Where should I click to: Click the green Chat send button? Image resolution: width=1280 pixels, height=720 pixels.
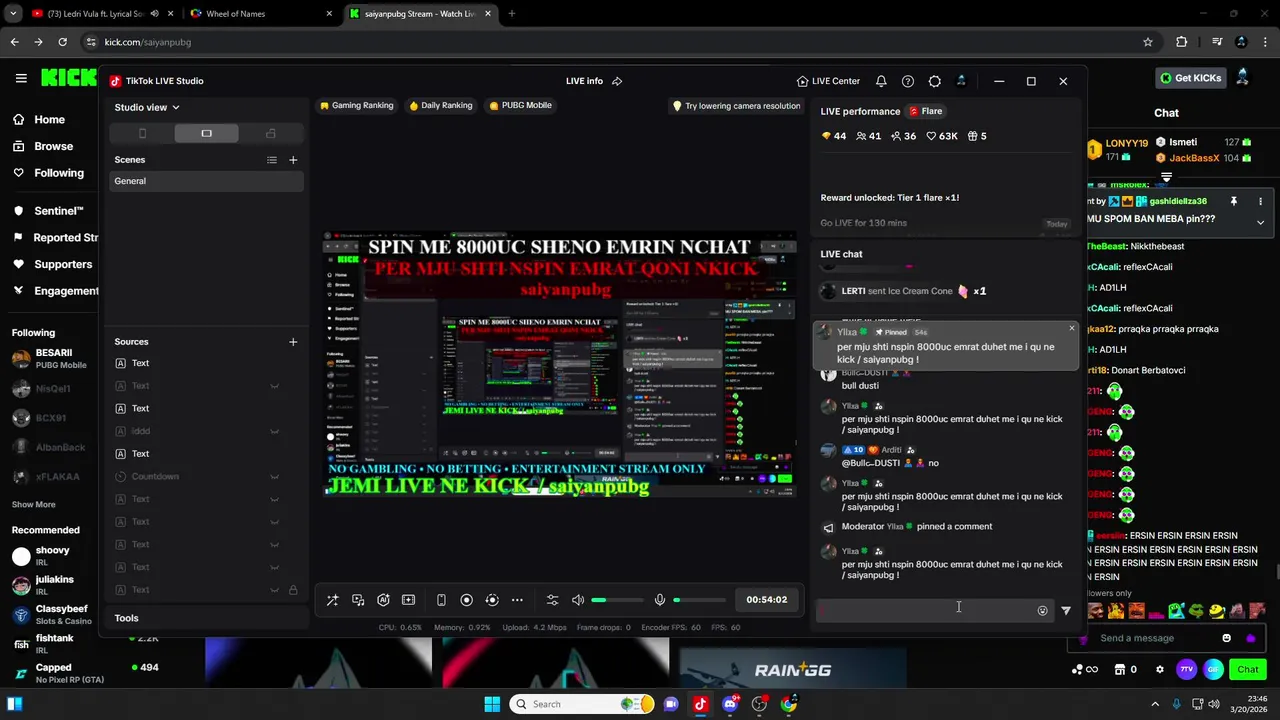tap(1248, 669)
